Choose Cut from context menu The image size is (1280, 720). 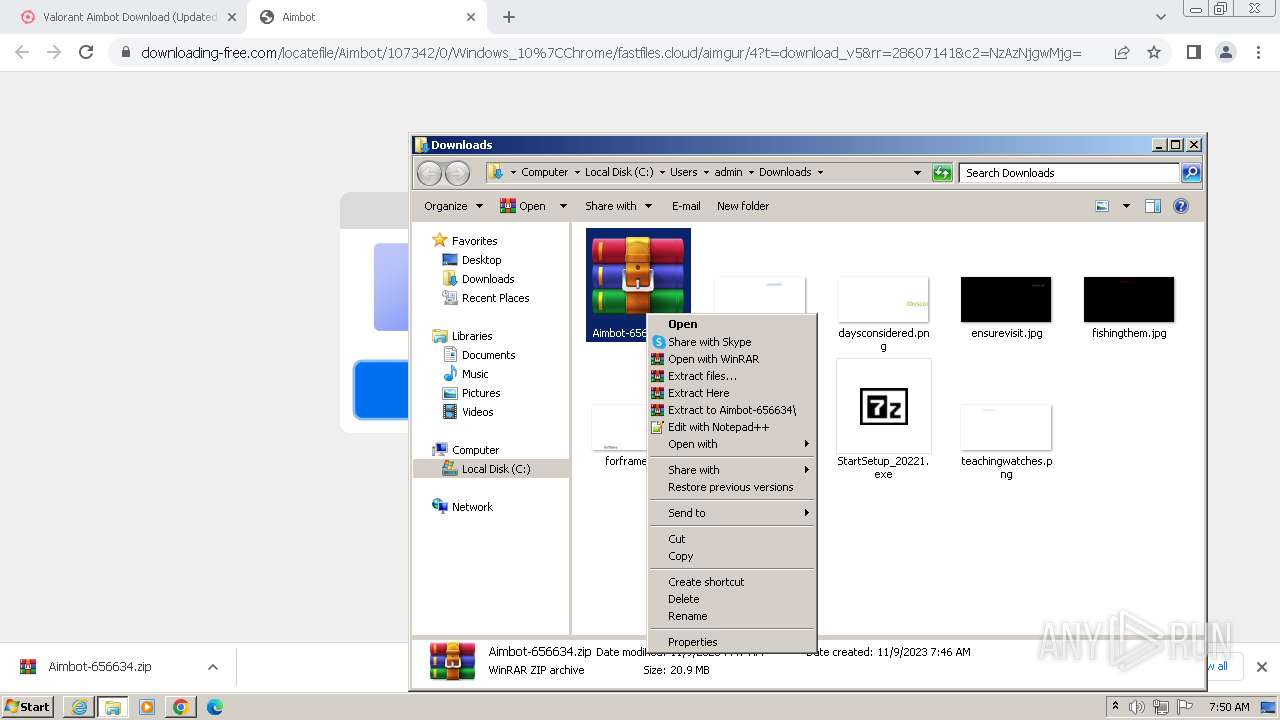pos(732,539)
